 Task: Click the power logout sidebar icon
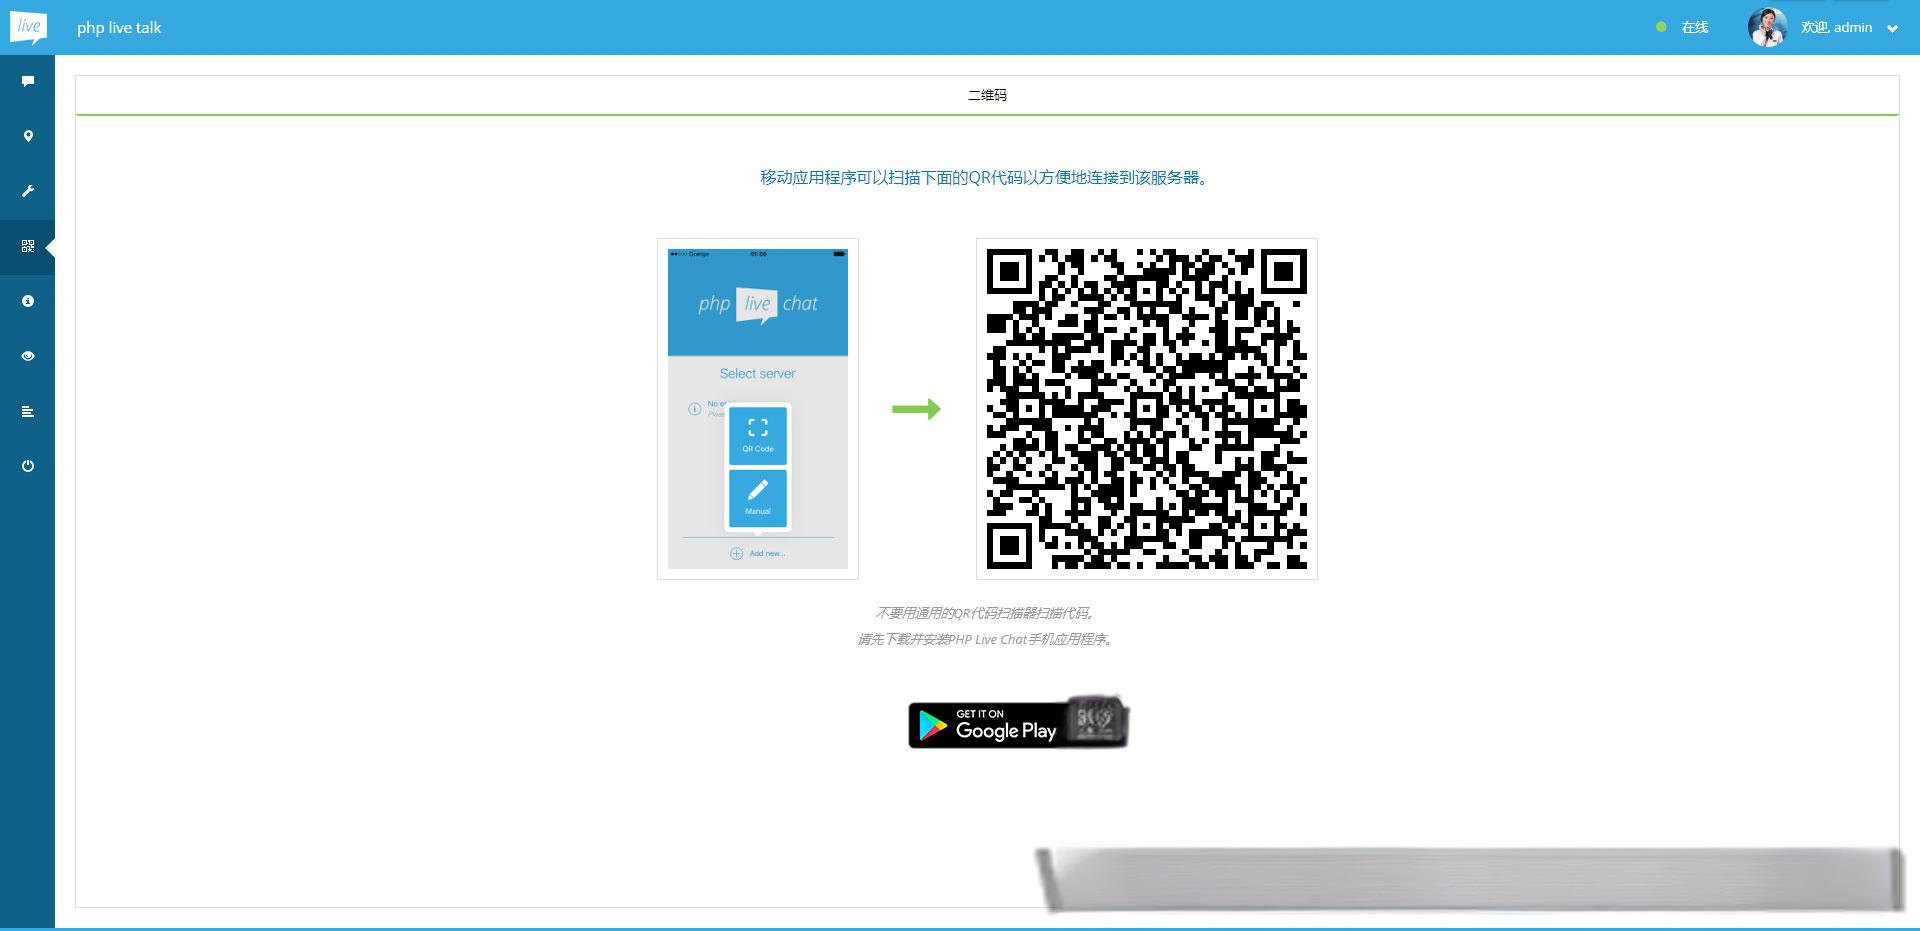[28, 466]
